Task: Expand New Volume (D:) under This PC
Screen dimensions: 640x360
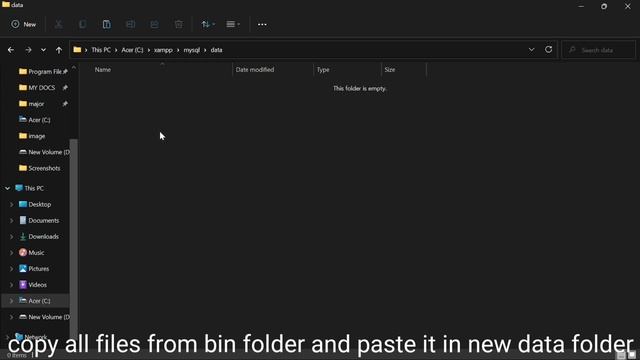Action: tap(11, 317)
